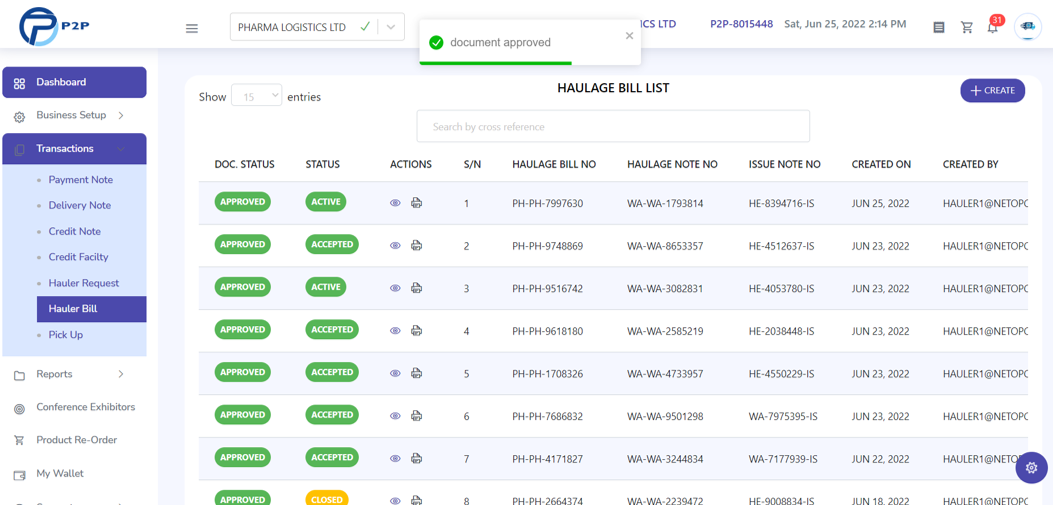The image size is (1053, 505).
Task: Click the Business Setup gear icon
Action: (x=19, y=117)
